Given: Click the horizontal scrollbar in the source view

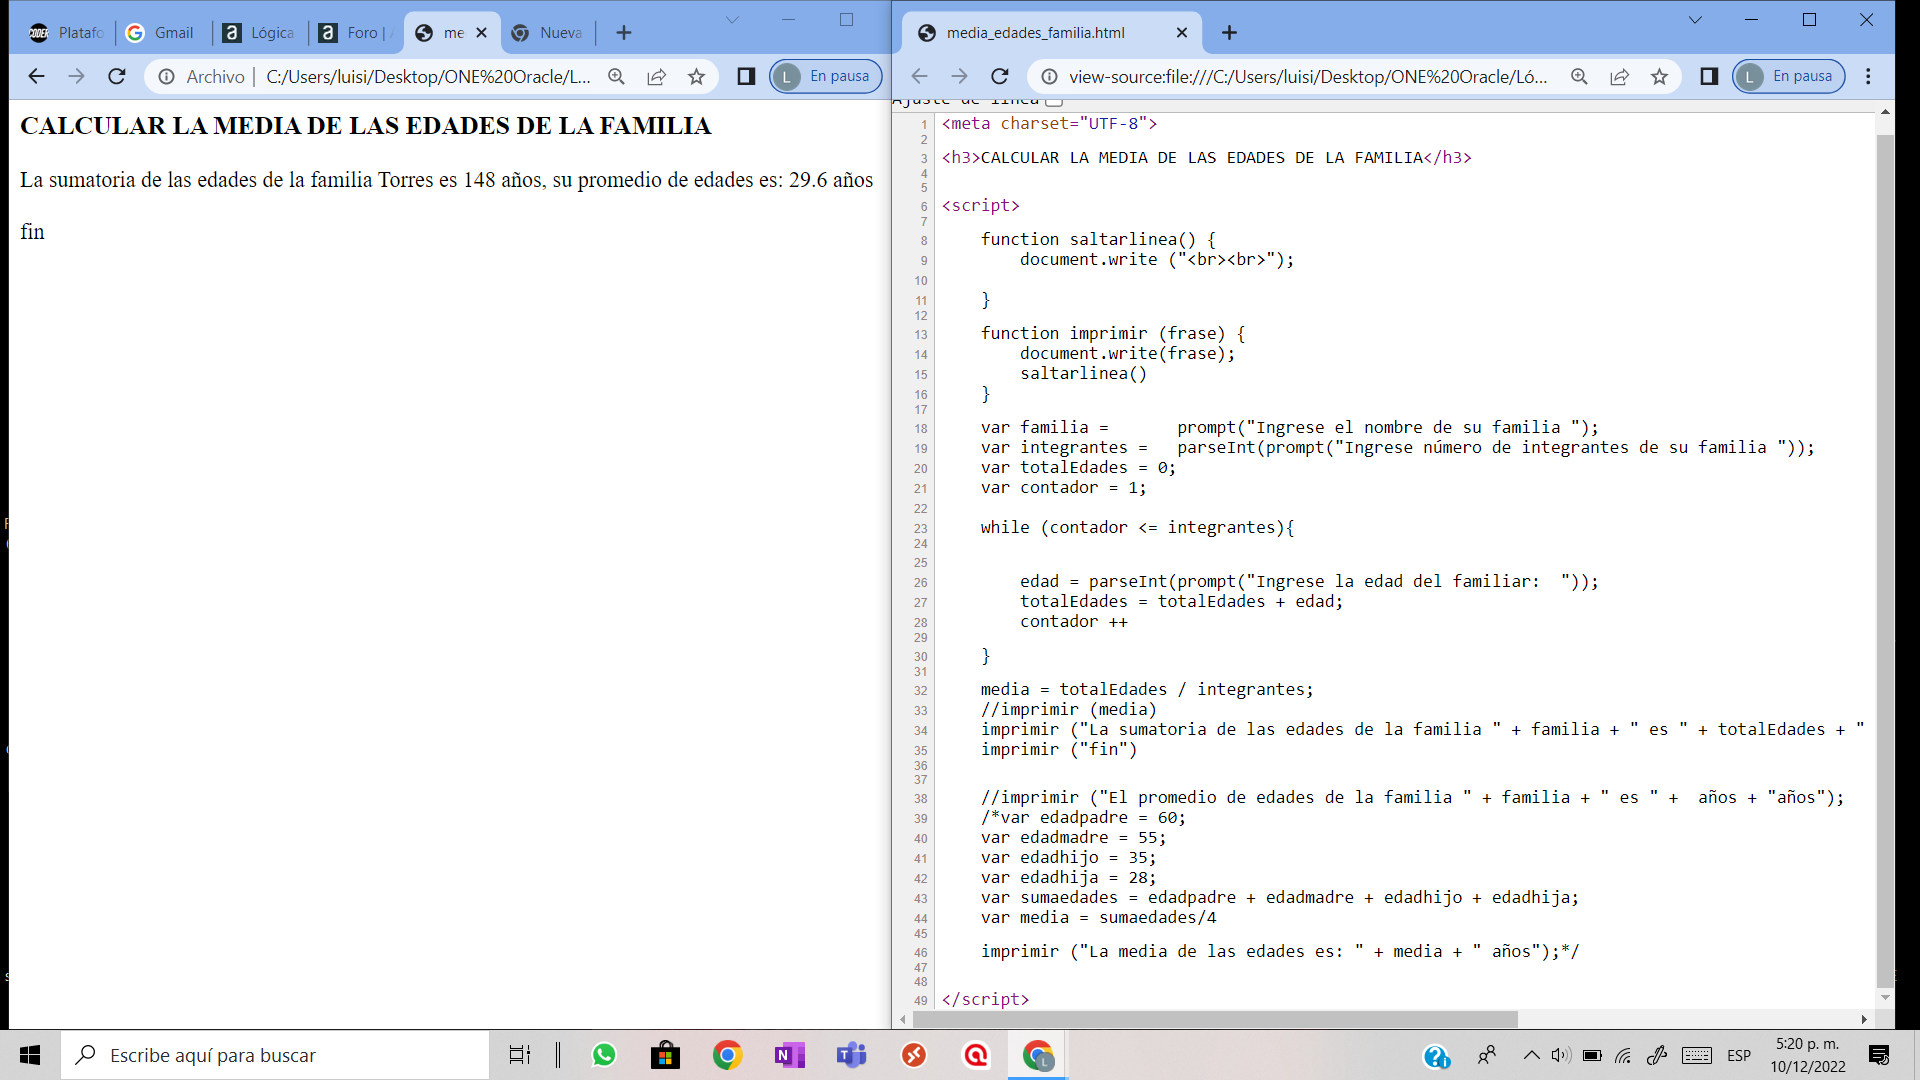Looking at the screenshot, I should point(1215,1019).
